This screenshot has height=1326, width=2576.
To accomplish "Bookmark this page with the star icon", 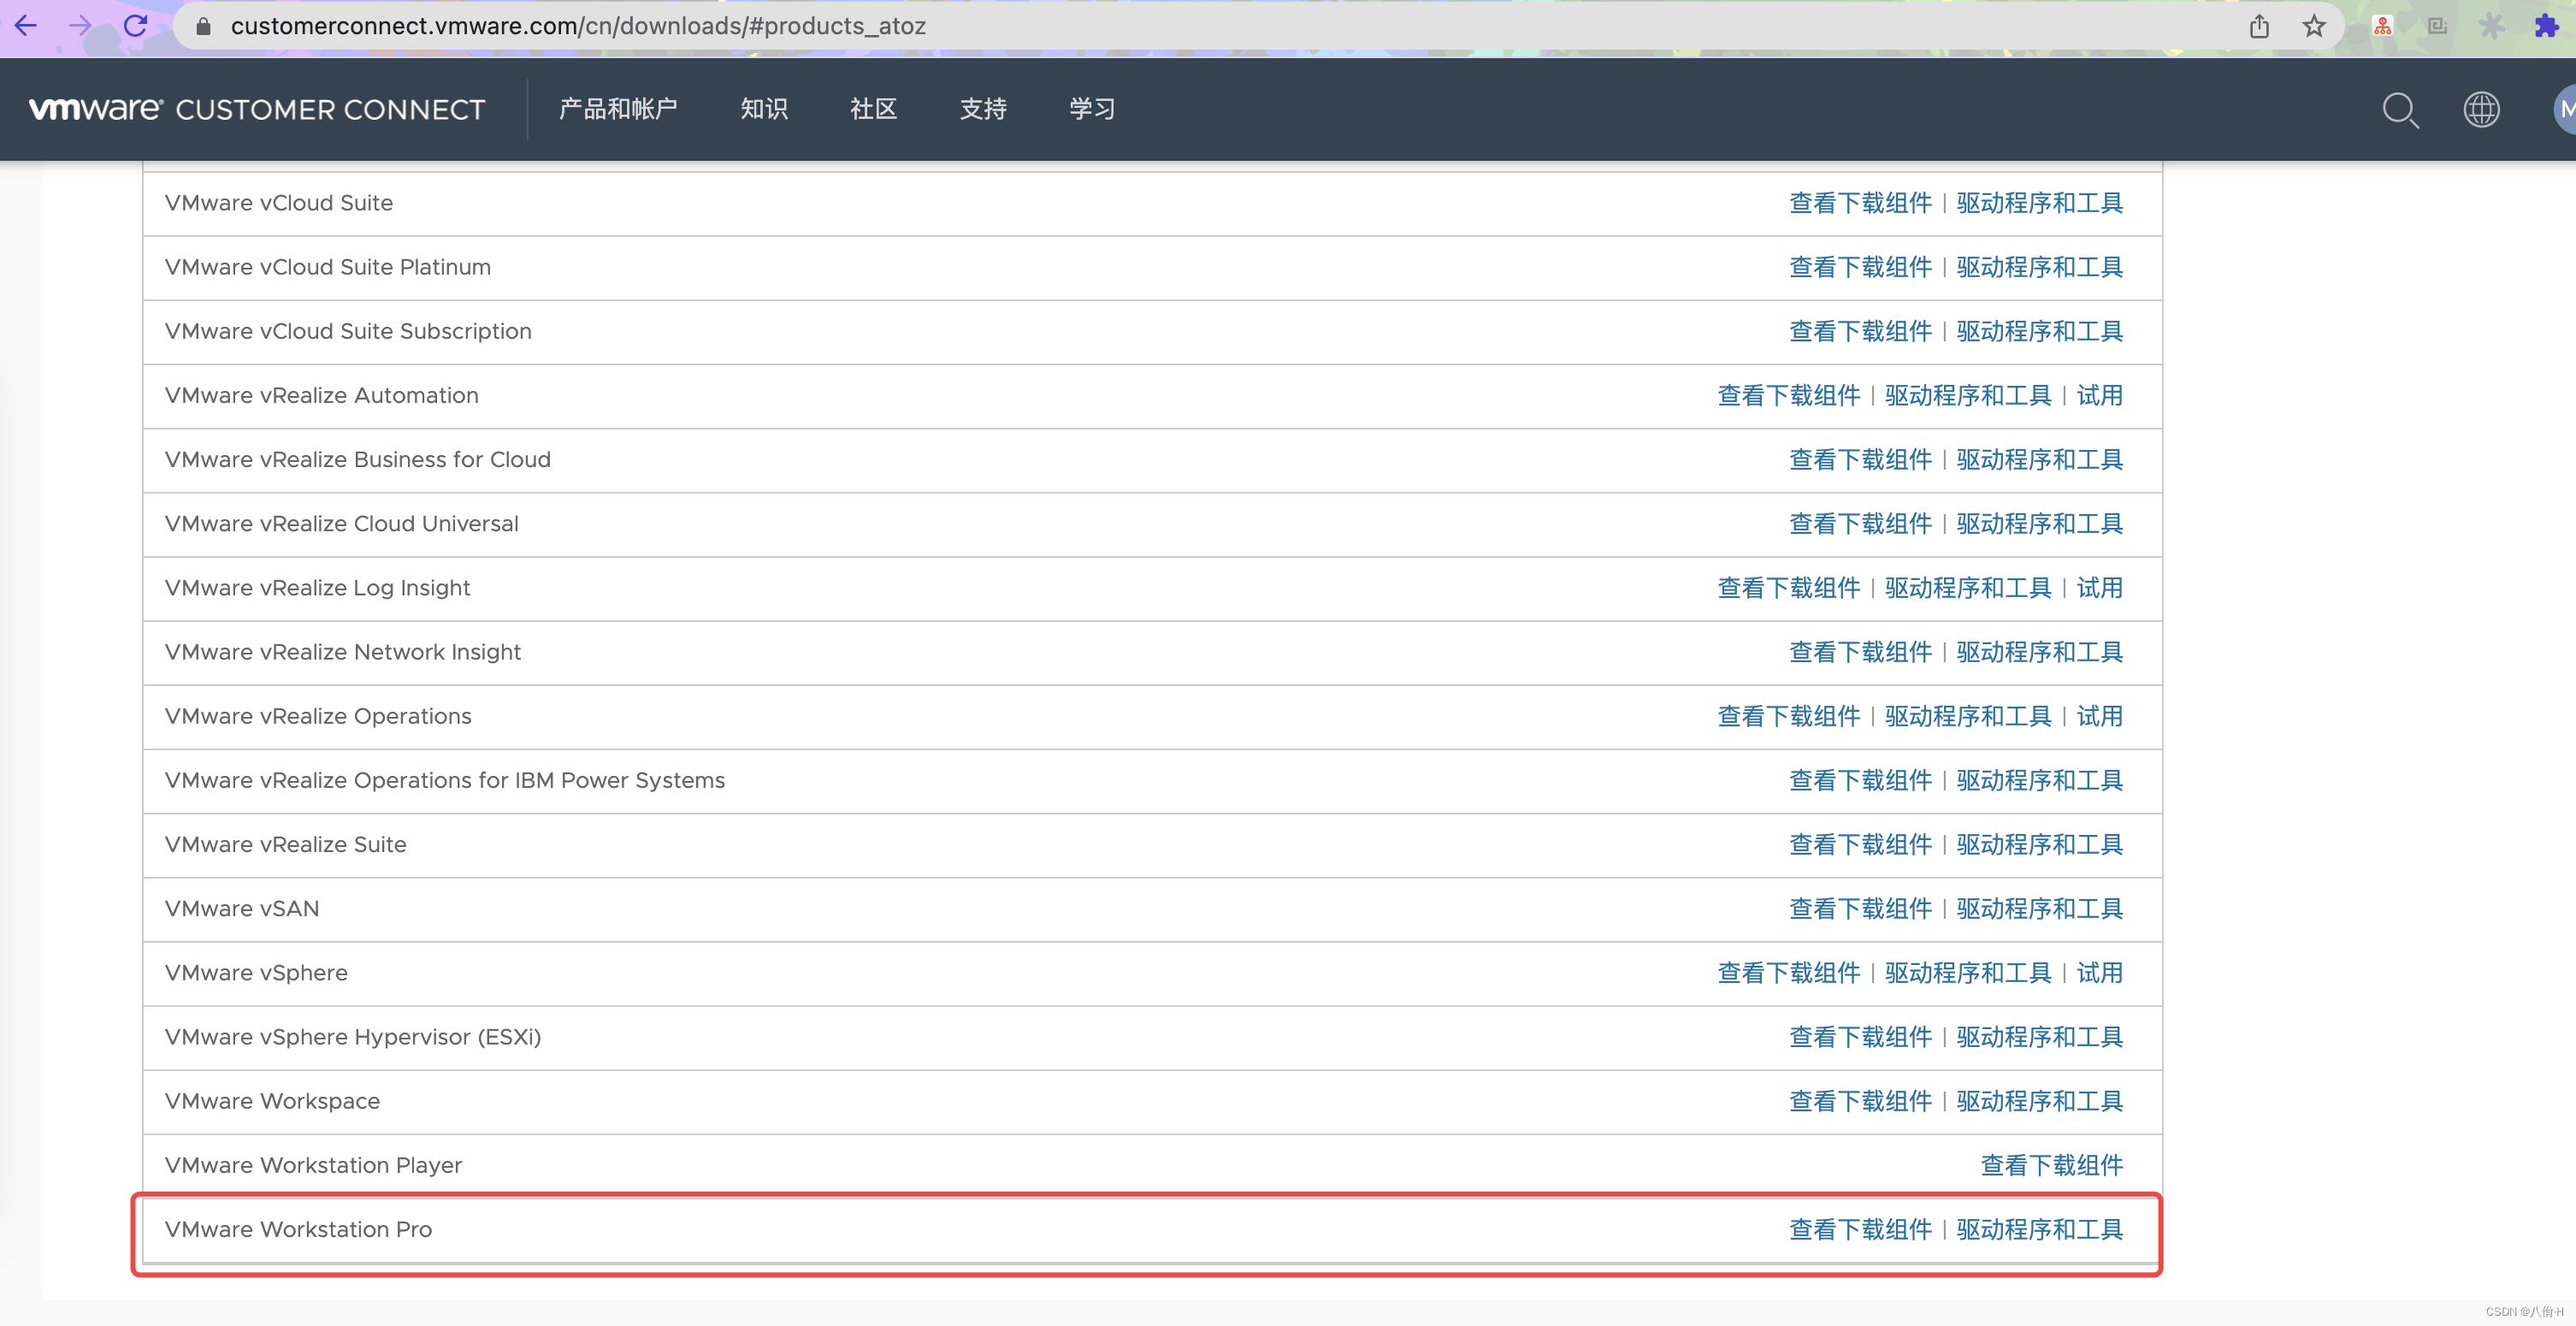I will click(x=2313, y=26).
